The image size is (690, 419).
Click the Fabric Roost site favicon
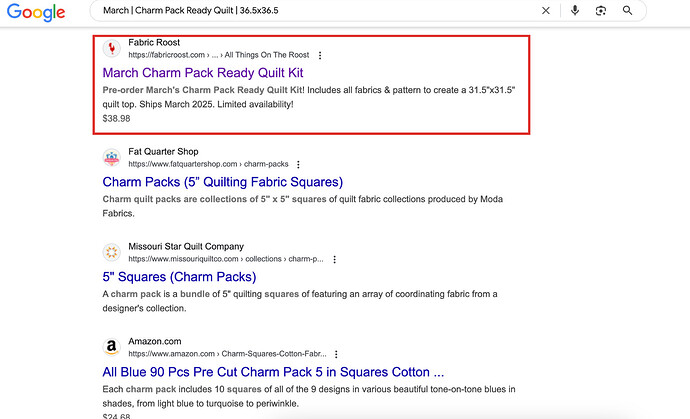click(112, 48)
